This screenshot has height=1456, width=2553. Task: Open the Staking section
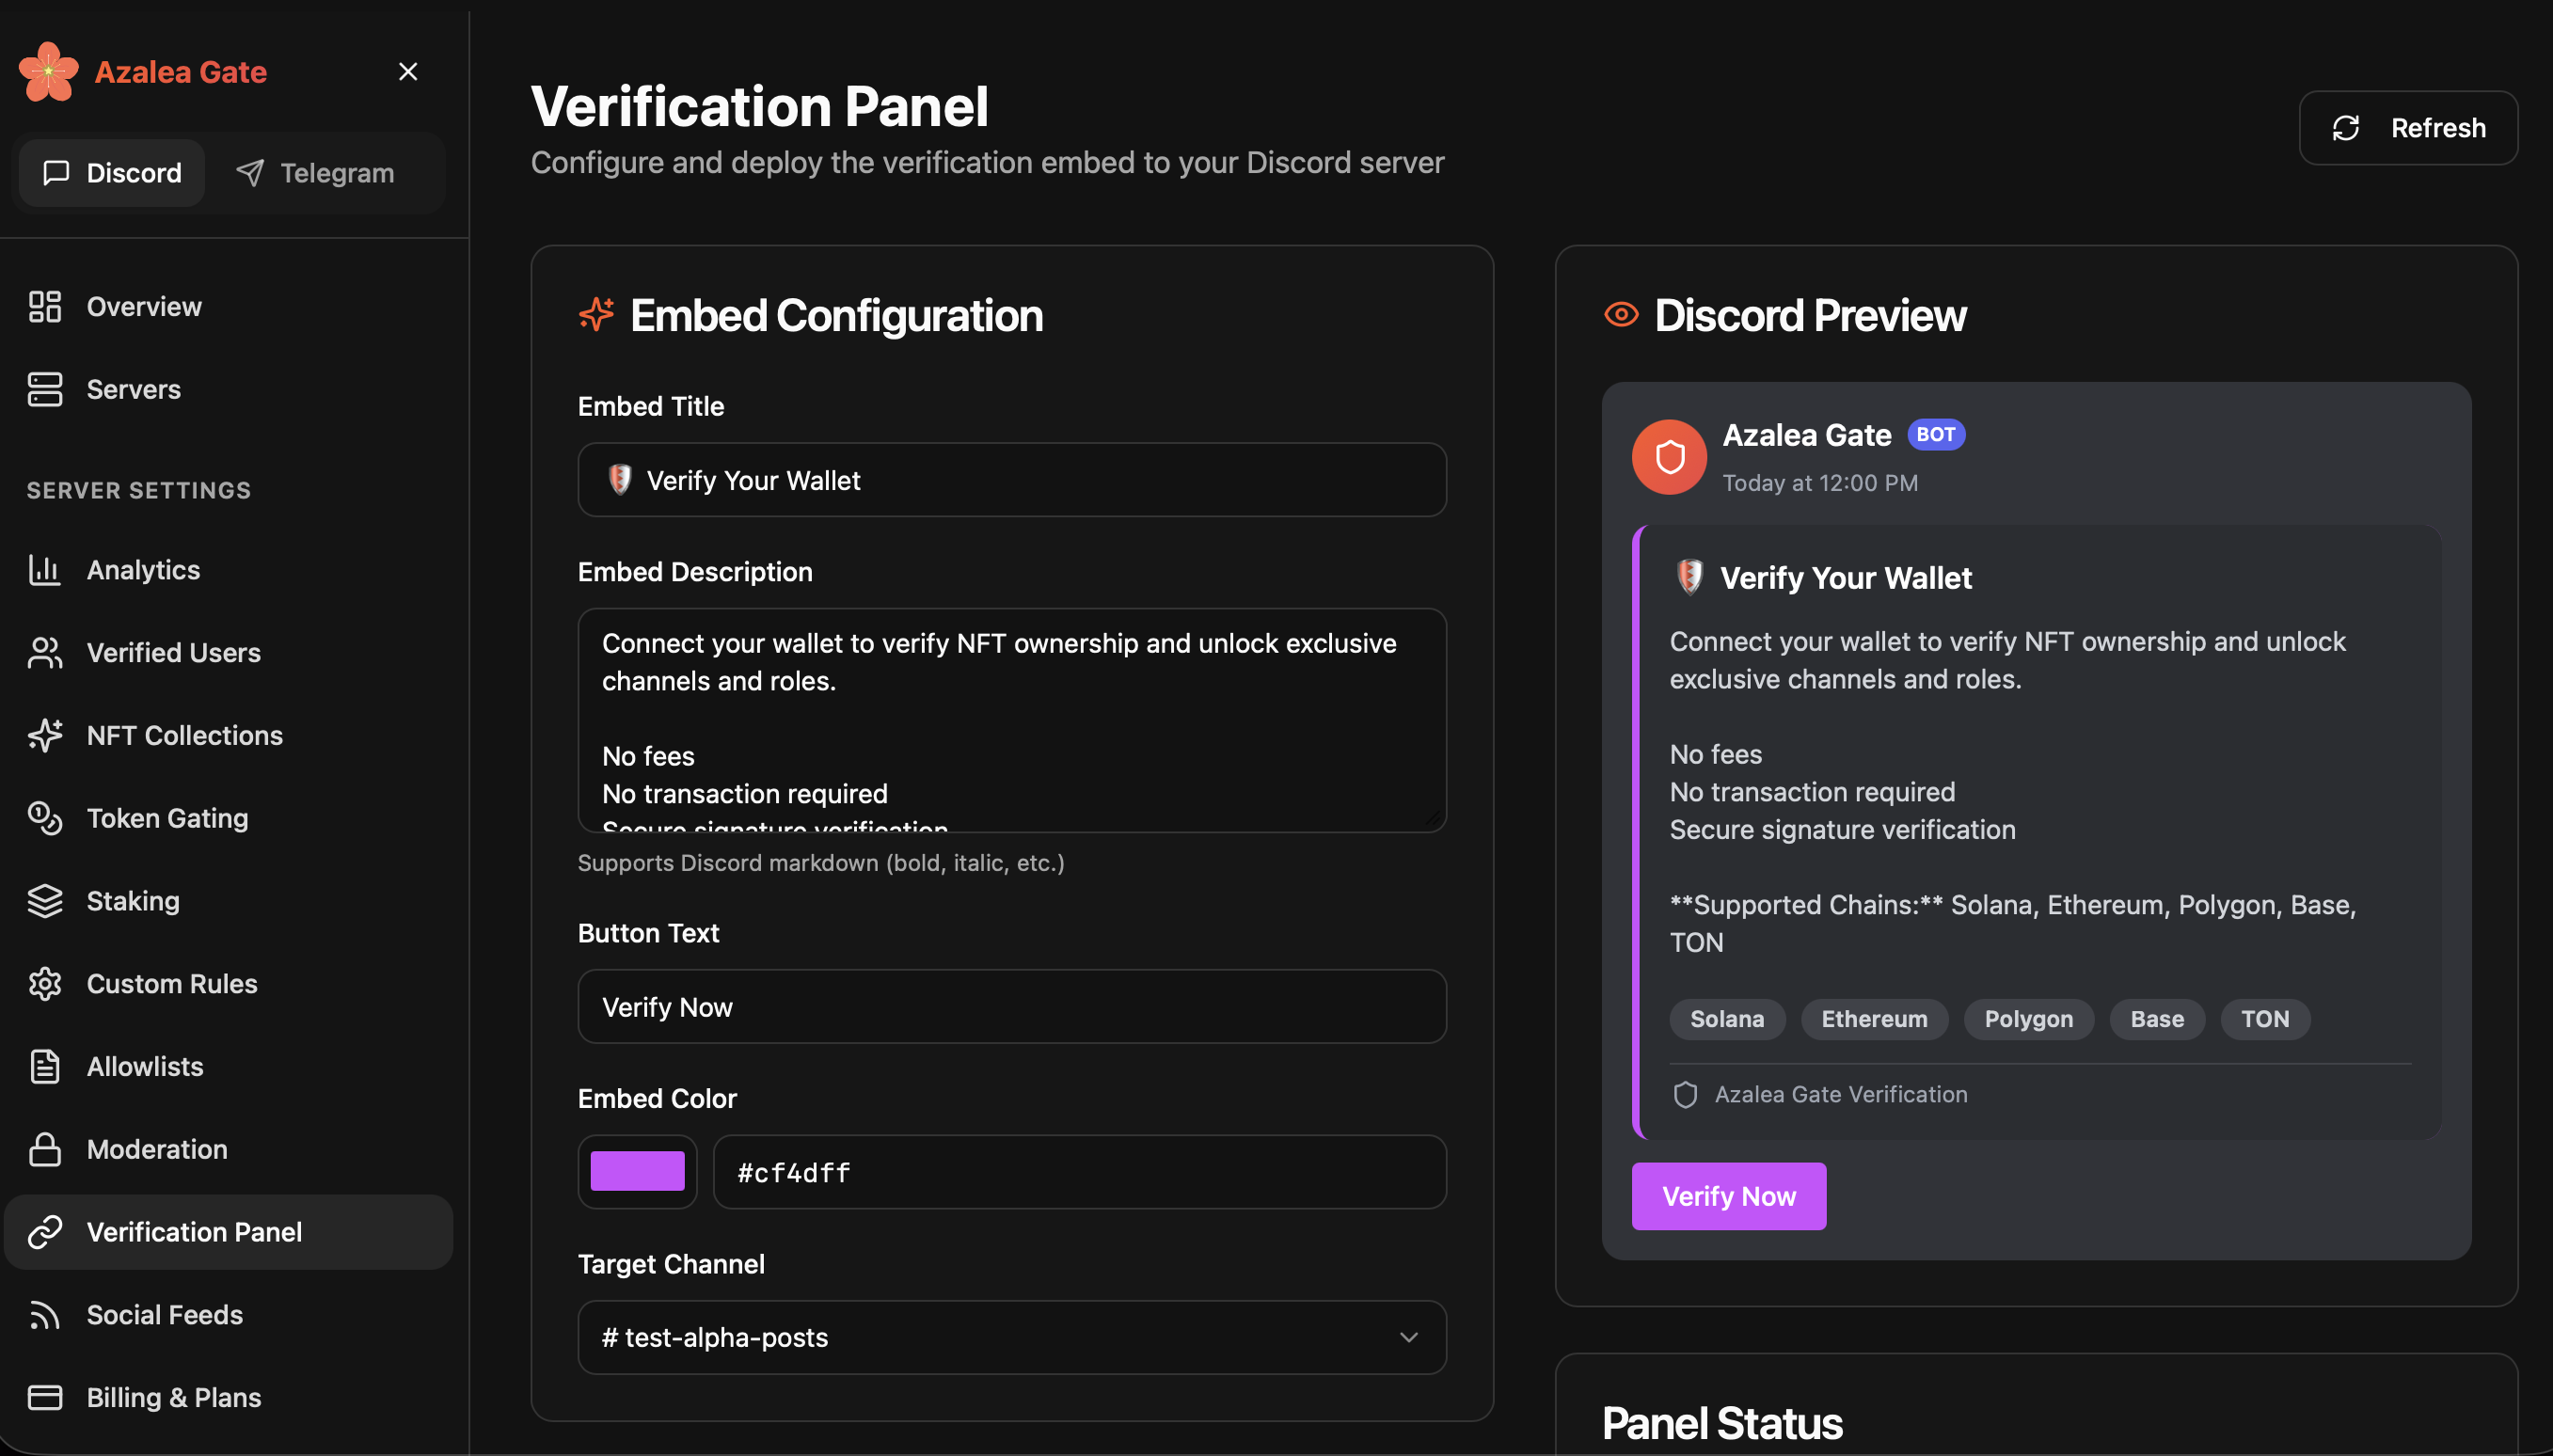tap(132, 900)
